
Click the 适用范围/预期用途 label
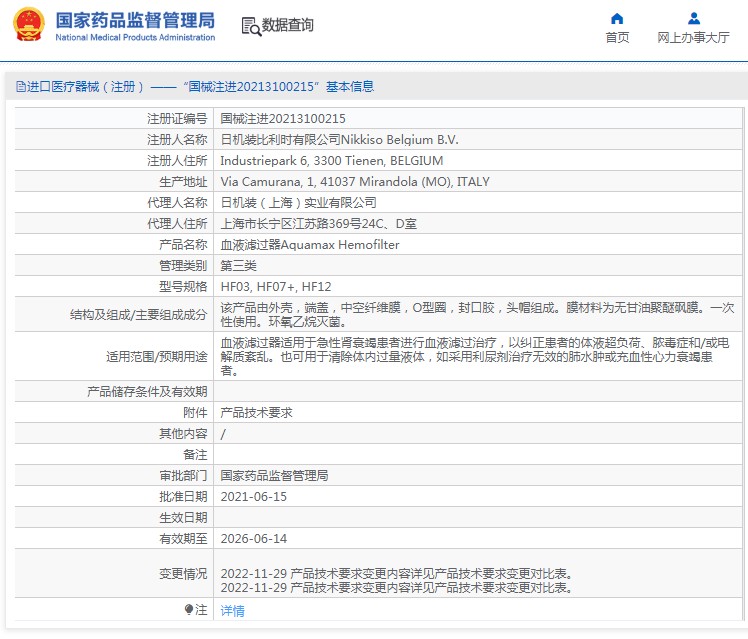pyautogui.click(x=156, y=356)
